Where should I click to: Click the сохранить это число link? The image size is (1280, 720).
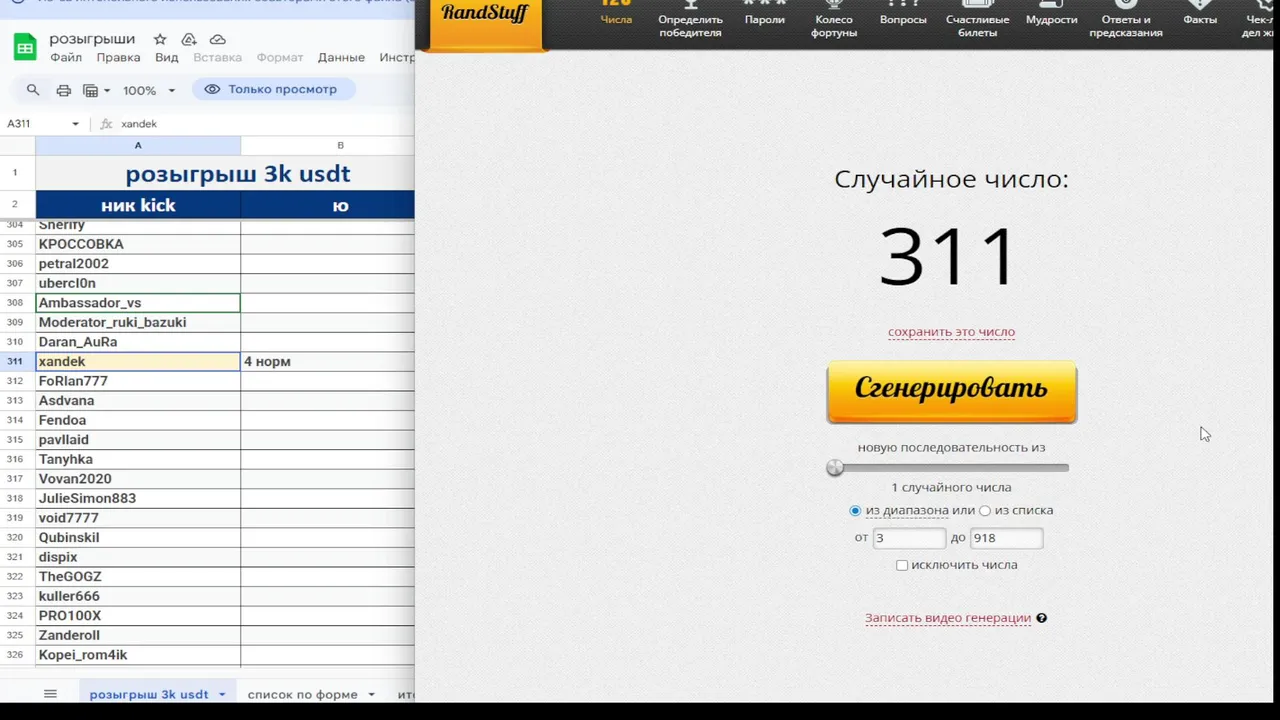(951, 332)
